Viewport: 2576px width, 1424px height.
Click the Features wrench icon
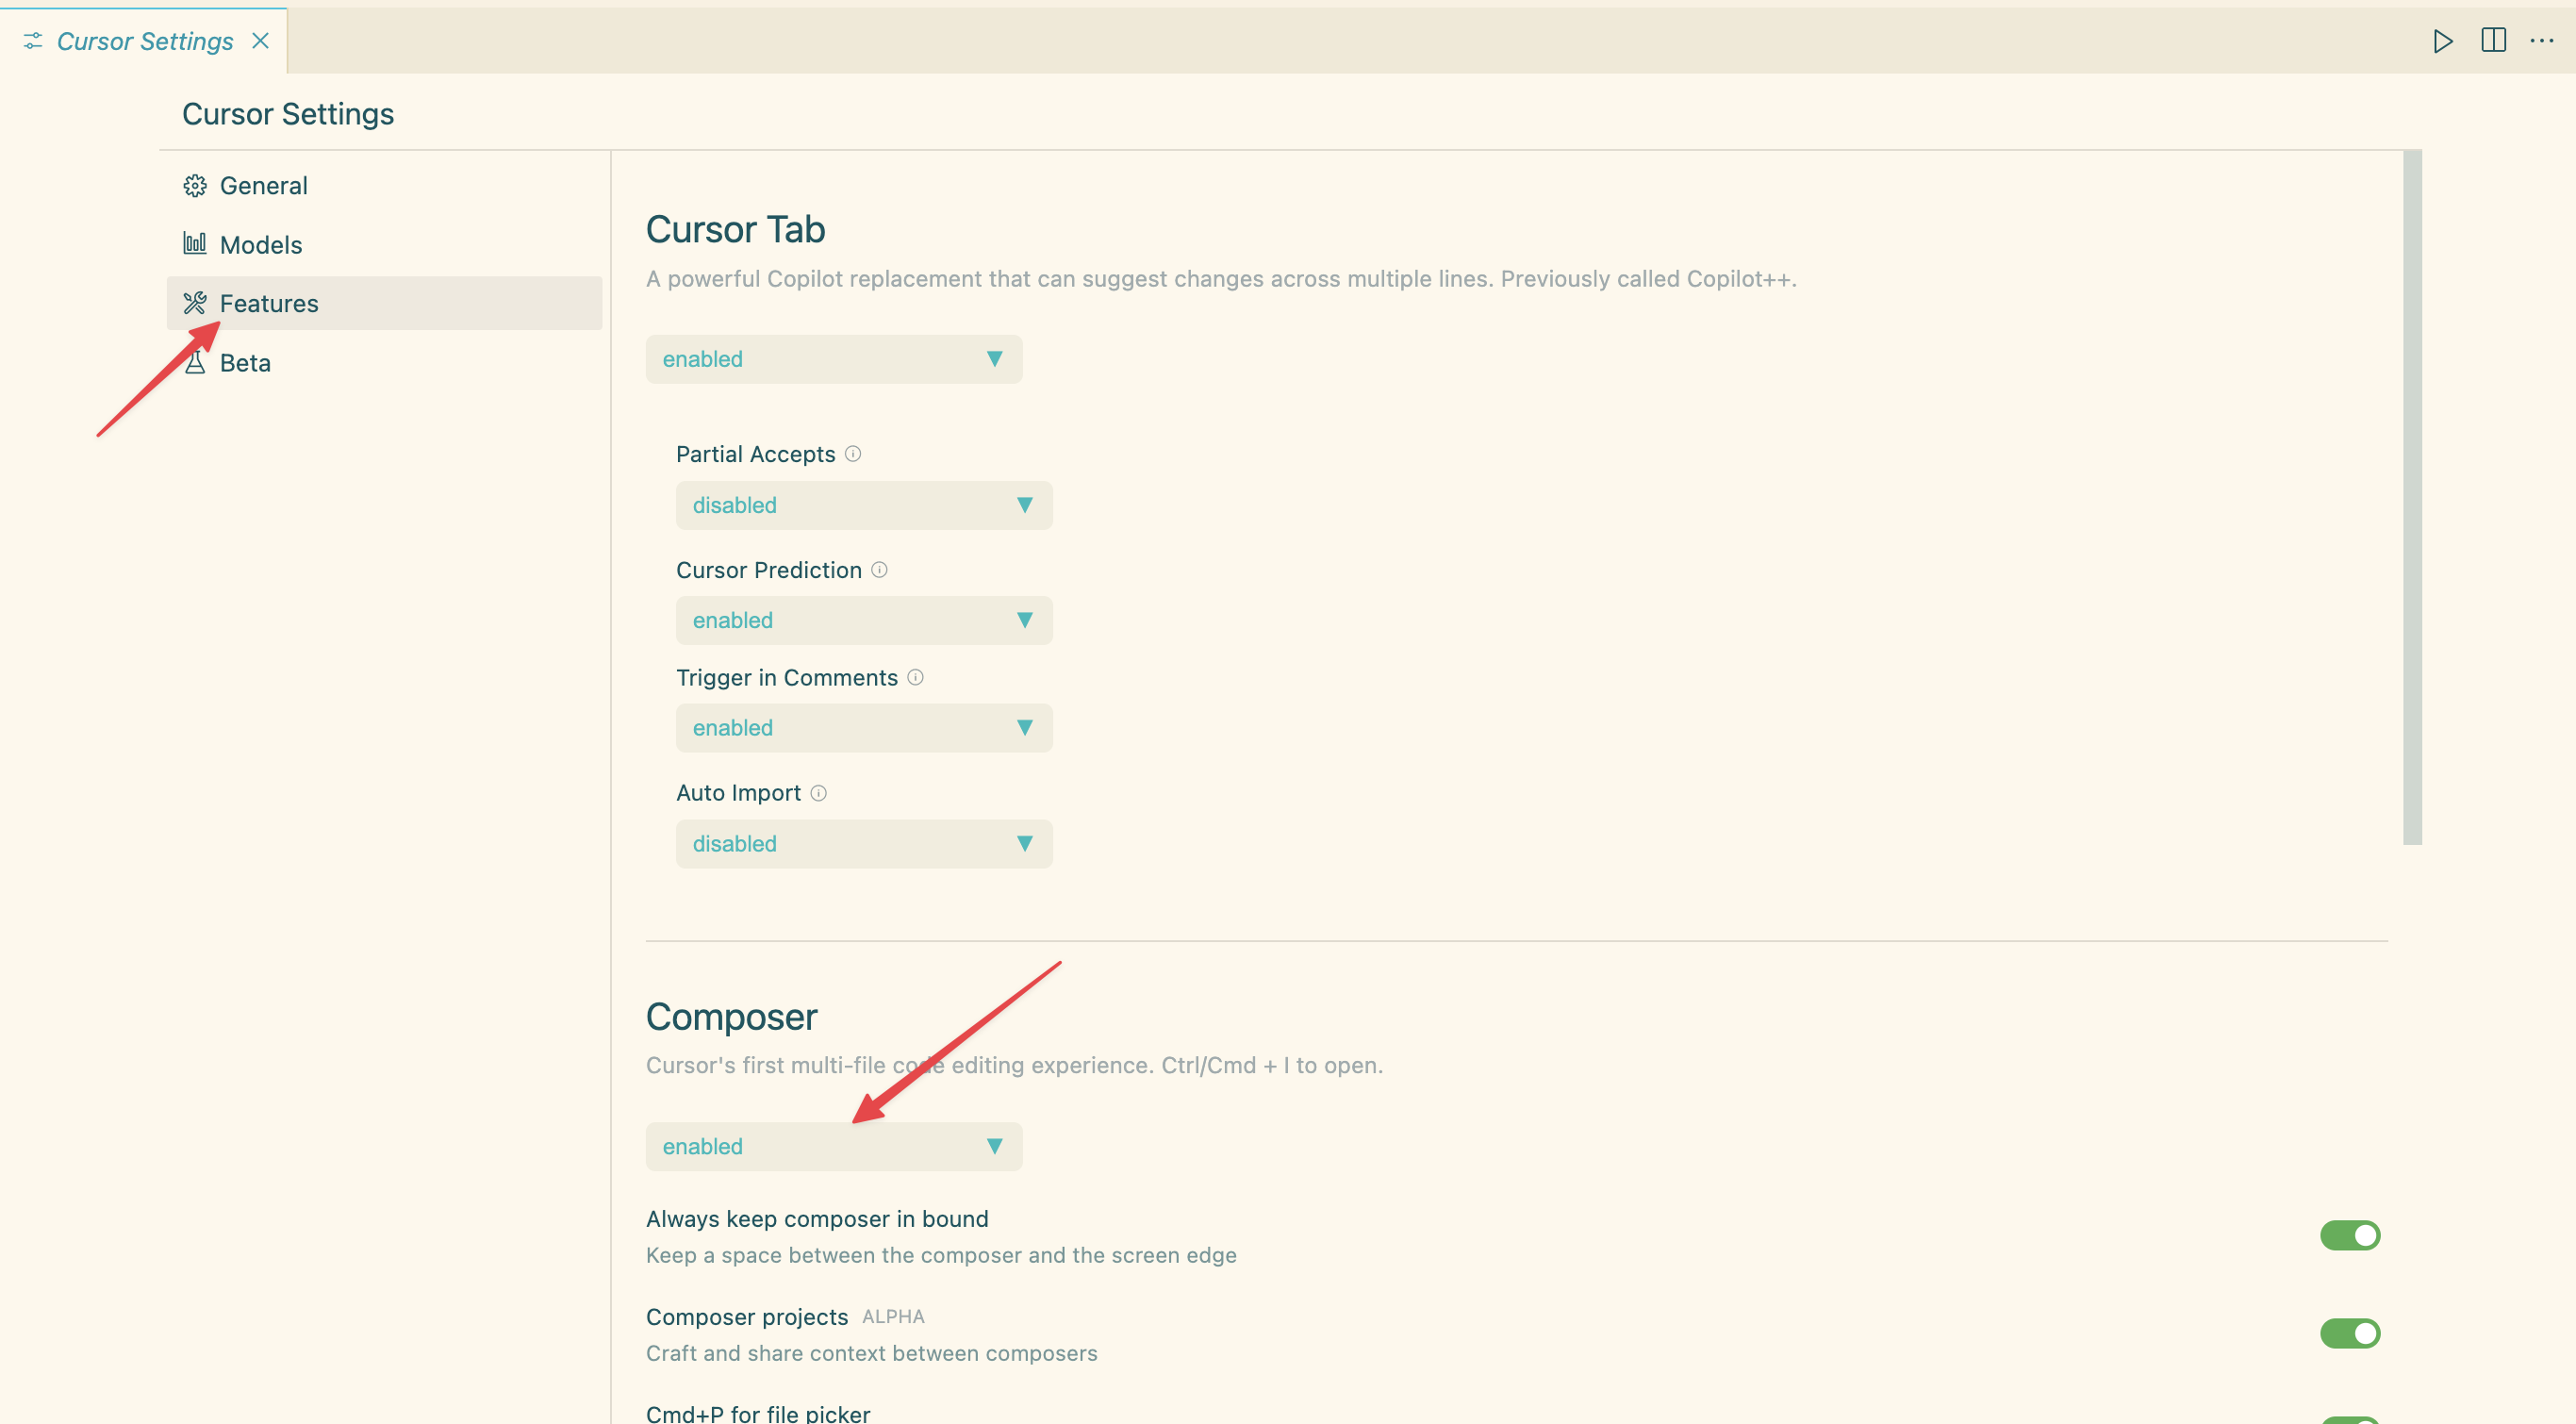[x=195, y=303]
